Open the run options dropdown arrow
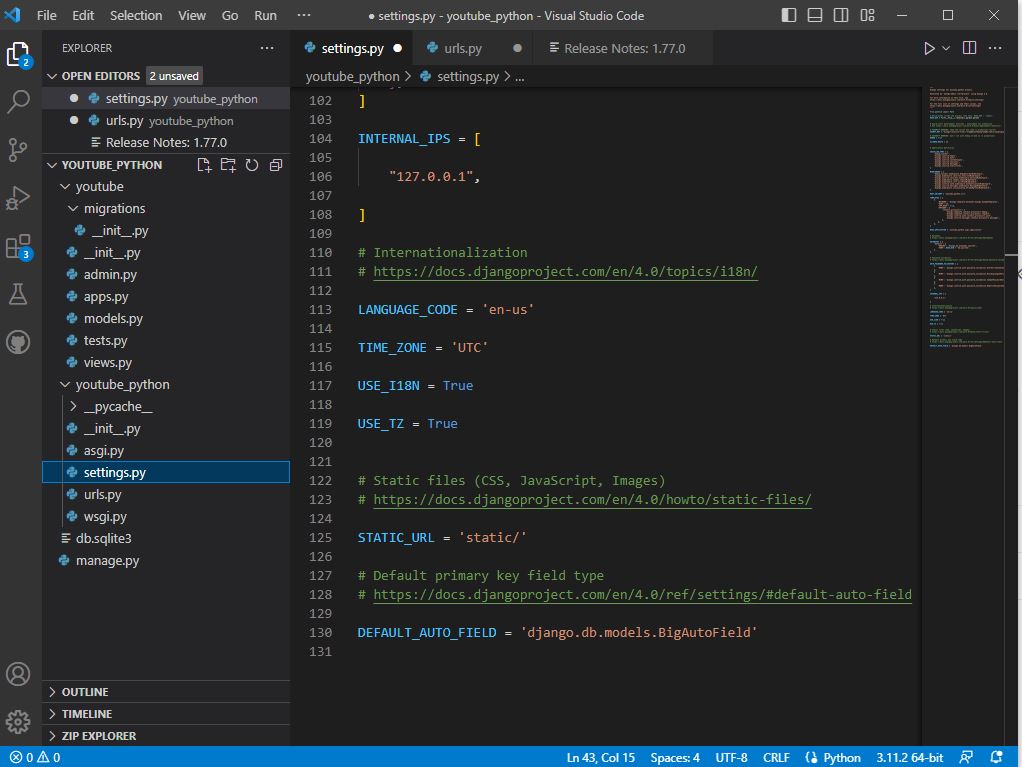This screenshot has height=767, width=1022. [x=946, y=48]
